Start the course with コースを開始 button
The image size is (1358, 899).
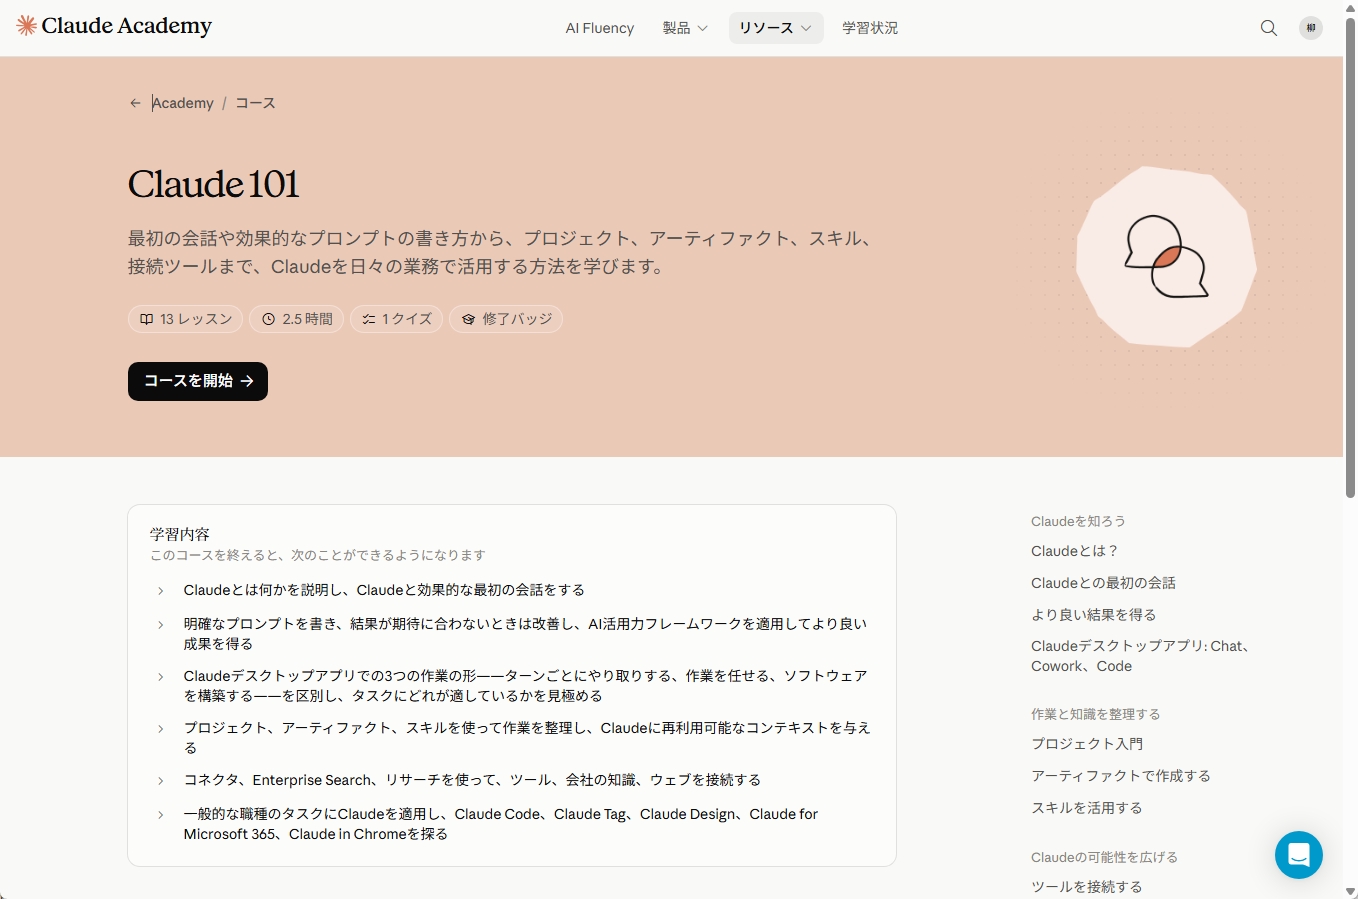[x=198, y=381]
